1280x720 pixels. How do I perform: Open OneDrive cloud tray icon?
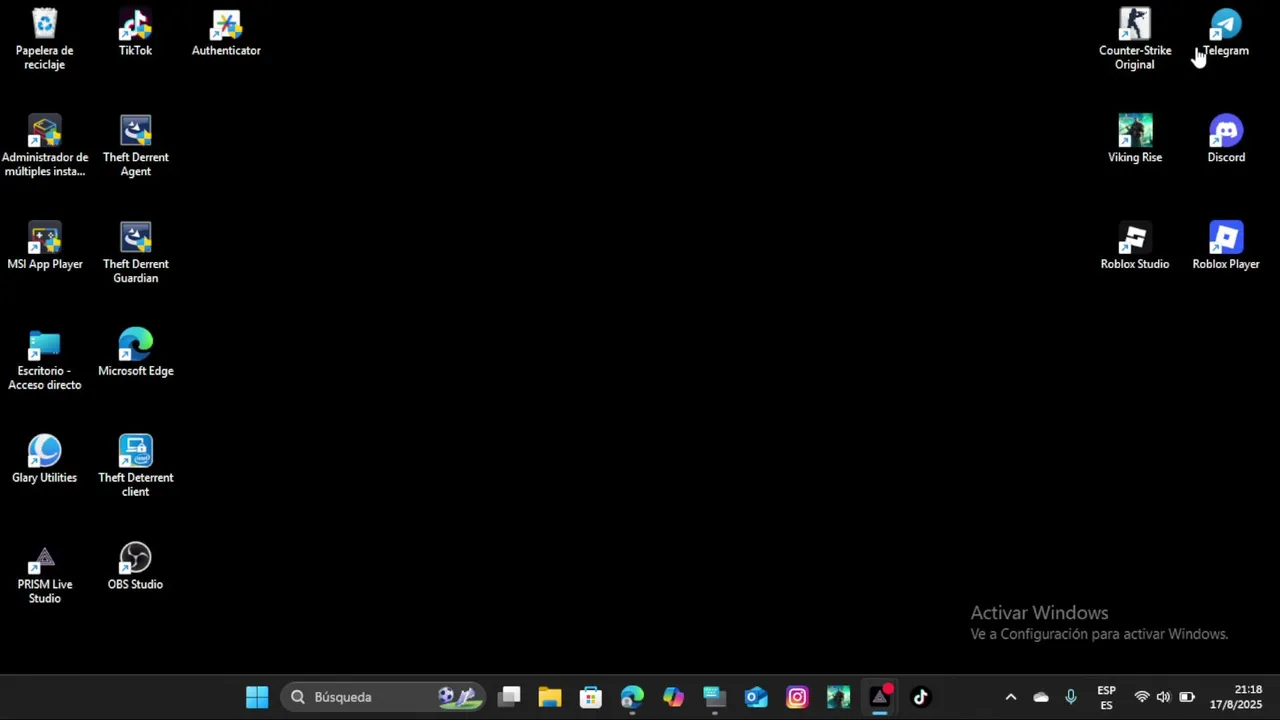(1041, 697)
